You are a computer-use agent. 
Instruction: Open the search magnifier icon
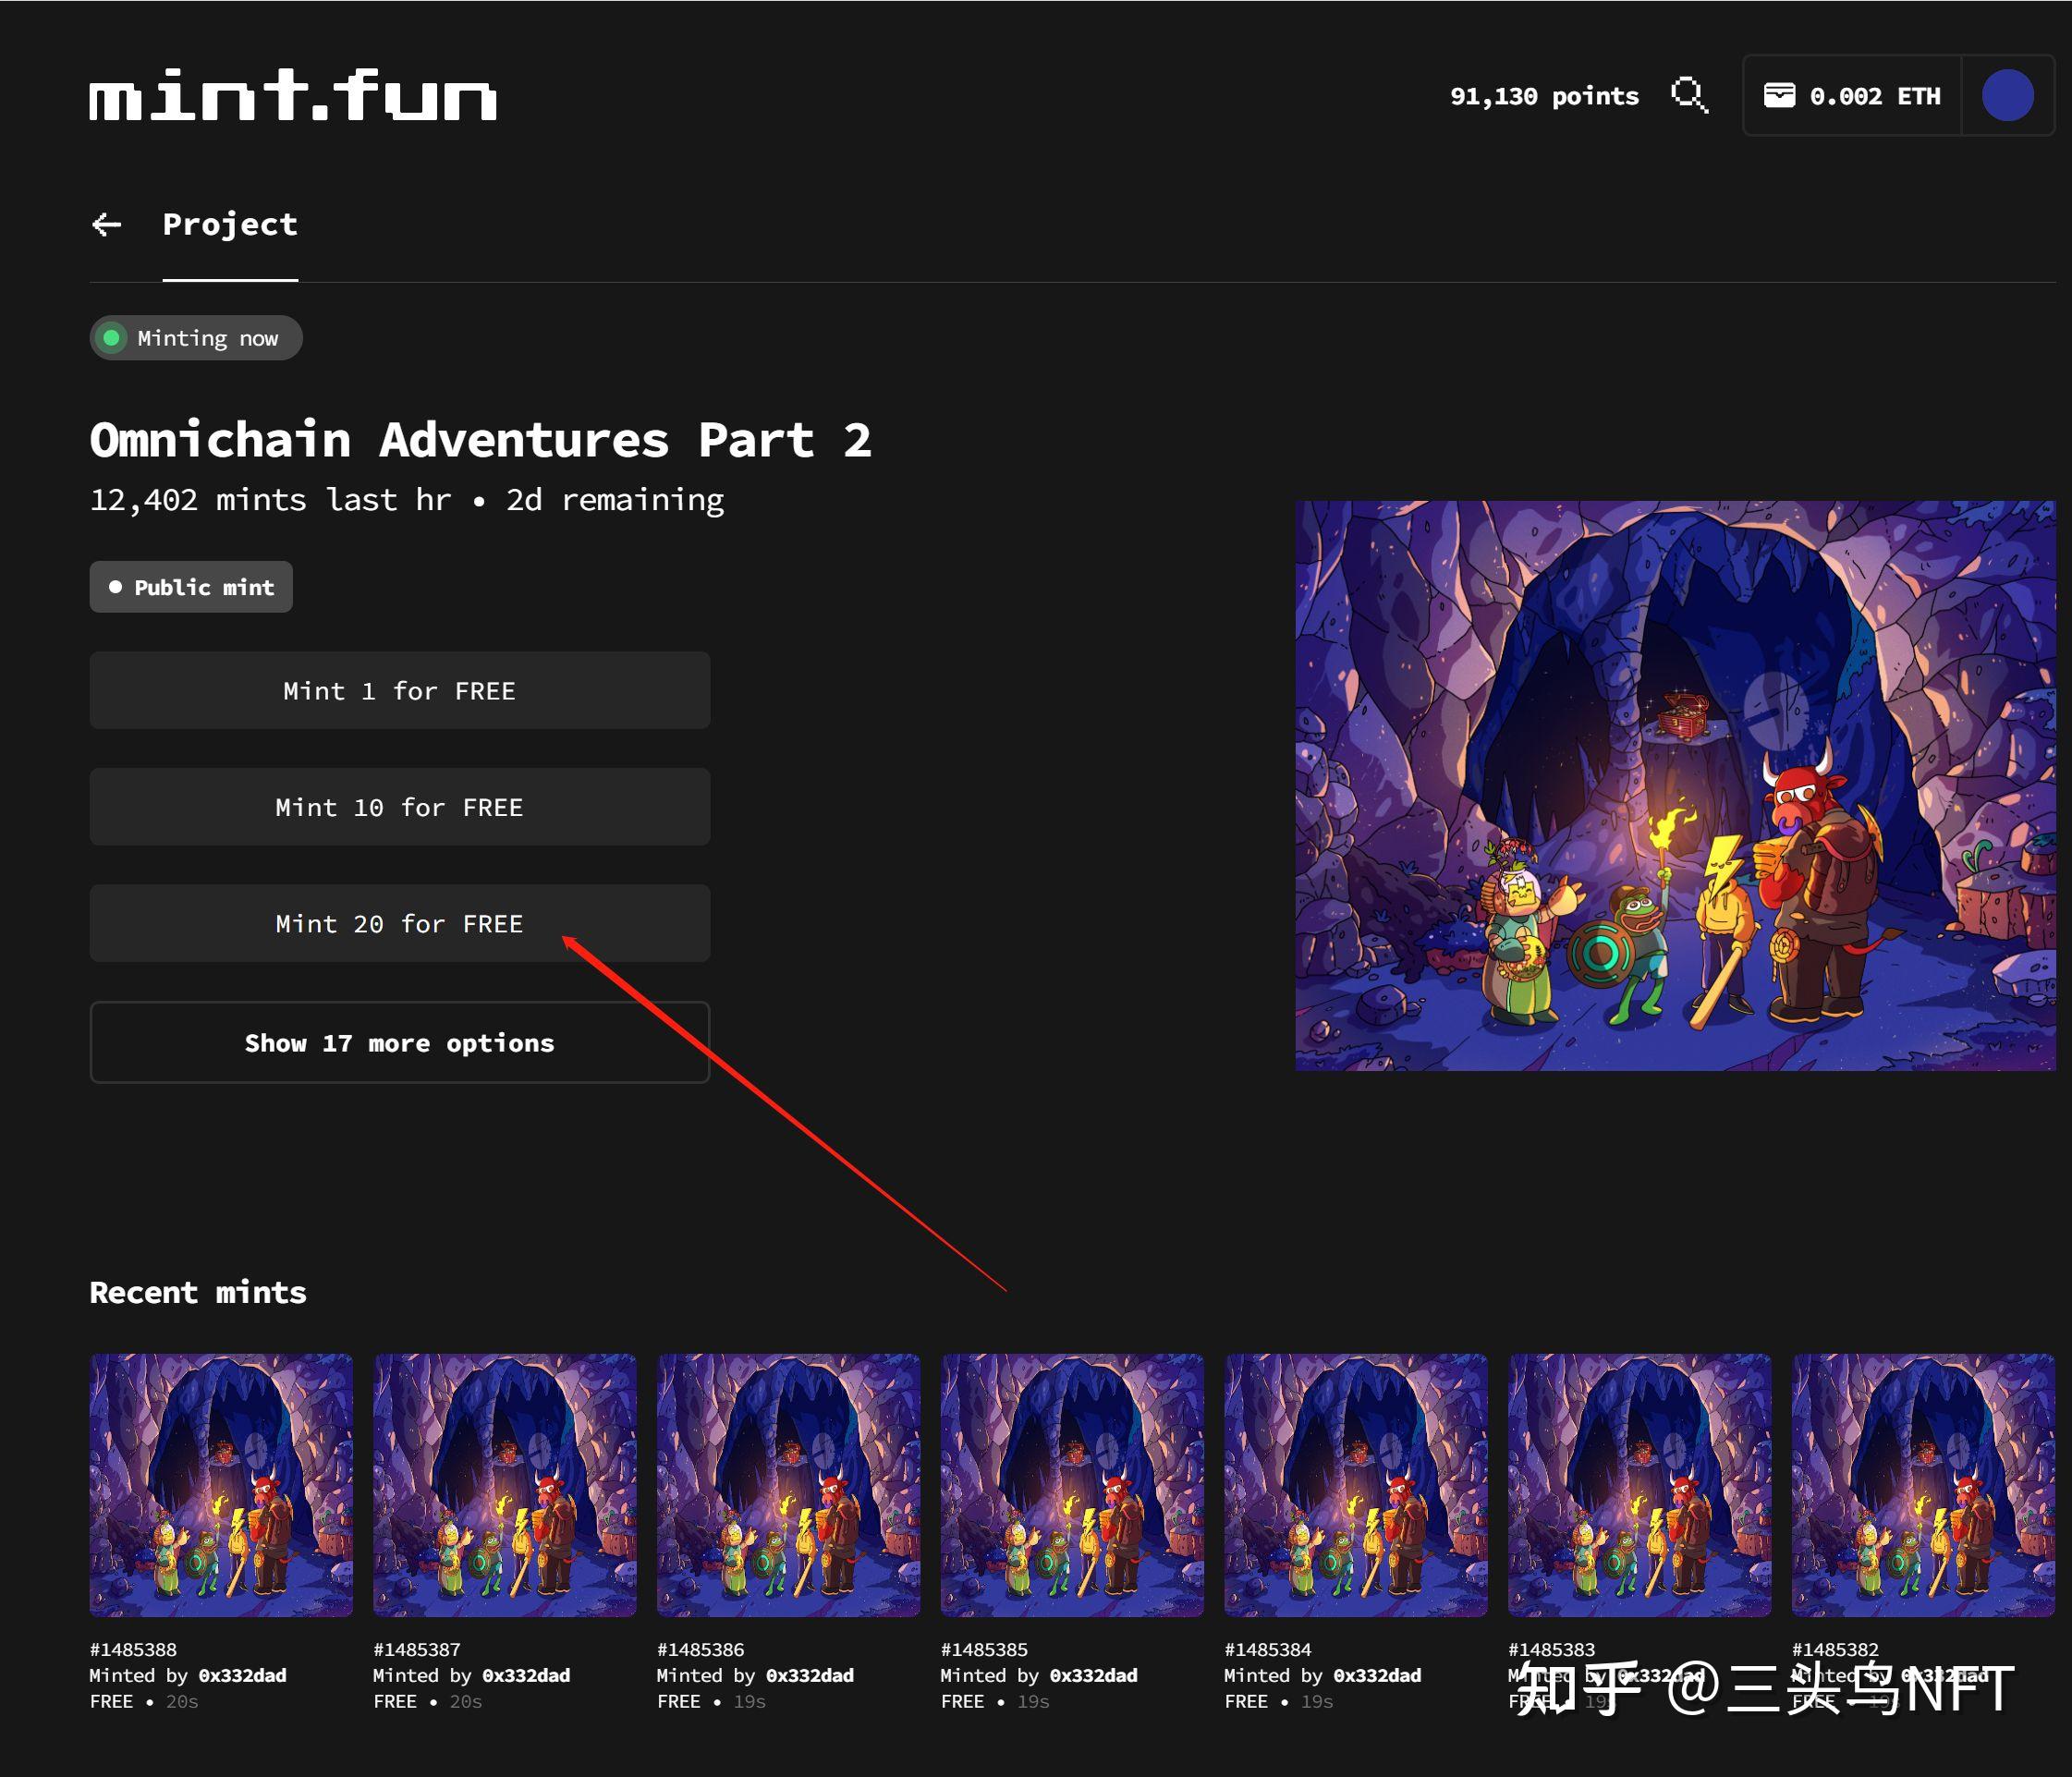[x=1689, y=96]
